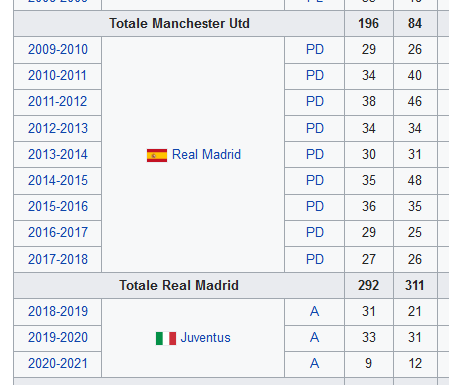
Task: Go to the 2013-2014 season page
Action: click(58, 154)
